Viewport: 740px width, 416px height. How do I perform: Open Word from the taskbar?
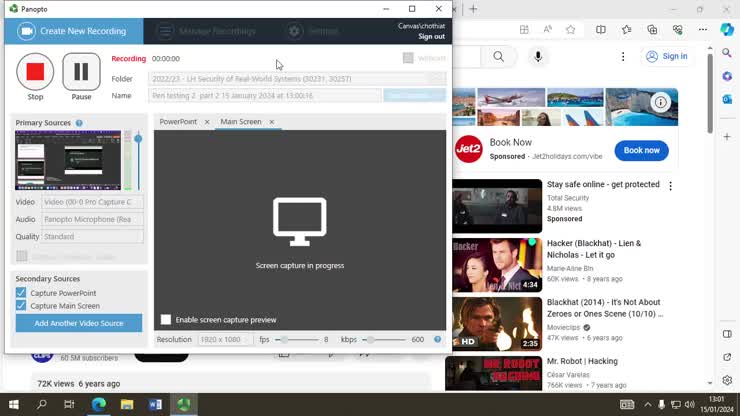click(x=155, y=404)
